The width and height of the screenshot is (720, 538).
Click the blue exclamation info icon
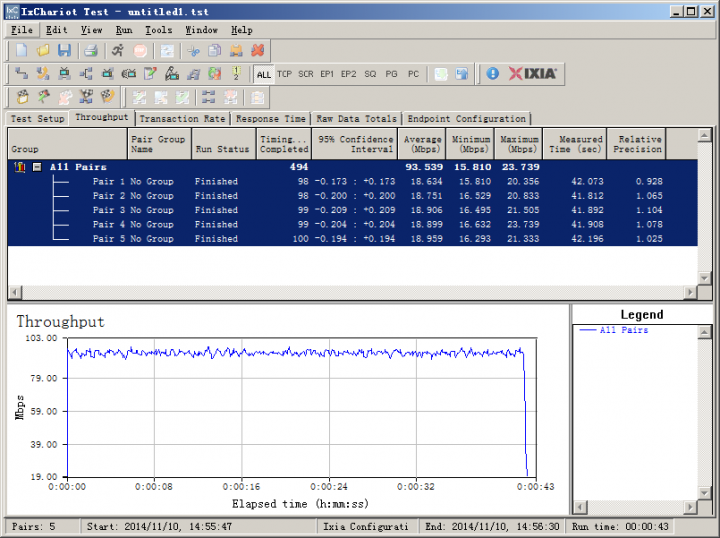pos(492,73)
